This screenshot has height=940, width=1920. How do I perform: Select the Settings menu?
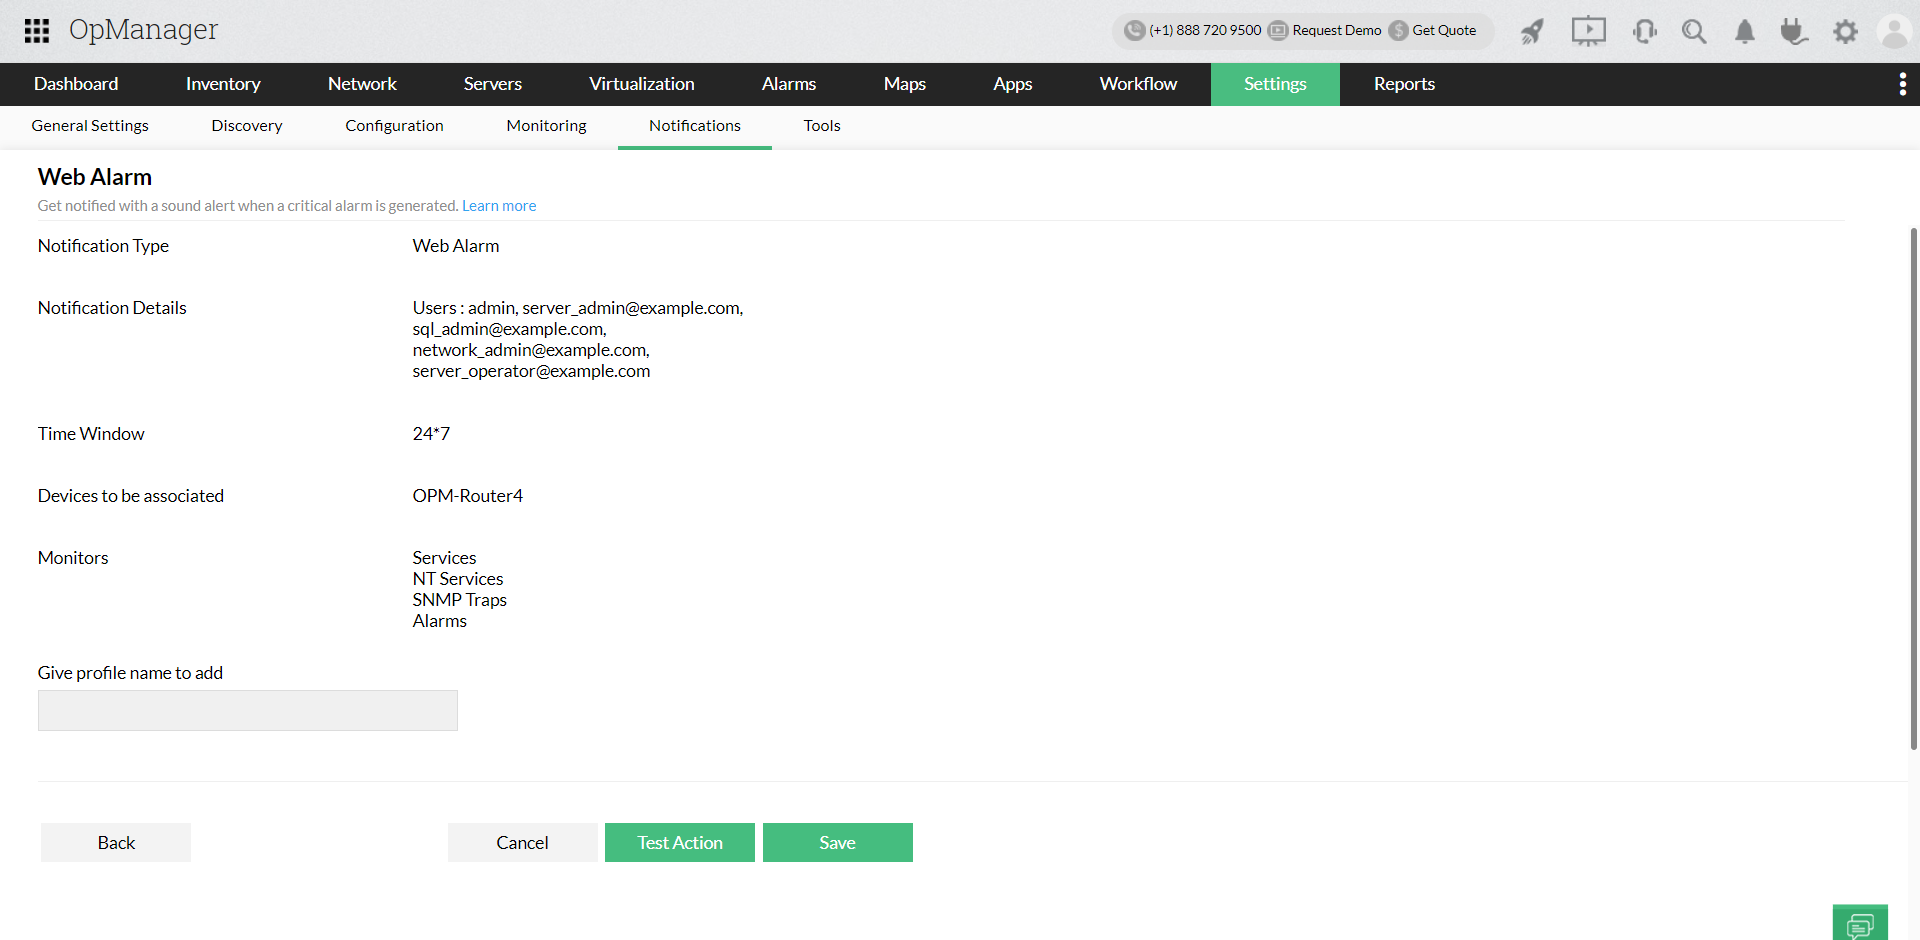[1275, 84]
